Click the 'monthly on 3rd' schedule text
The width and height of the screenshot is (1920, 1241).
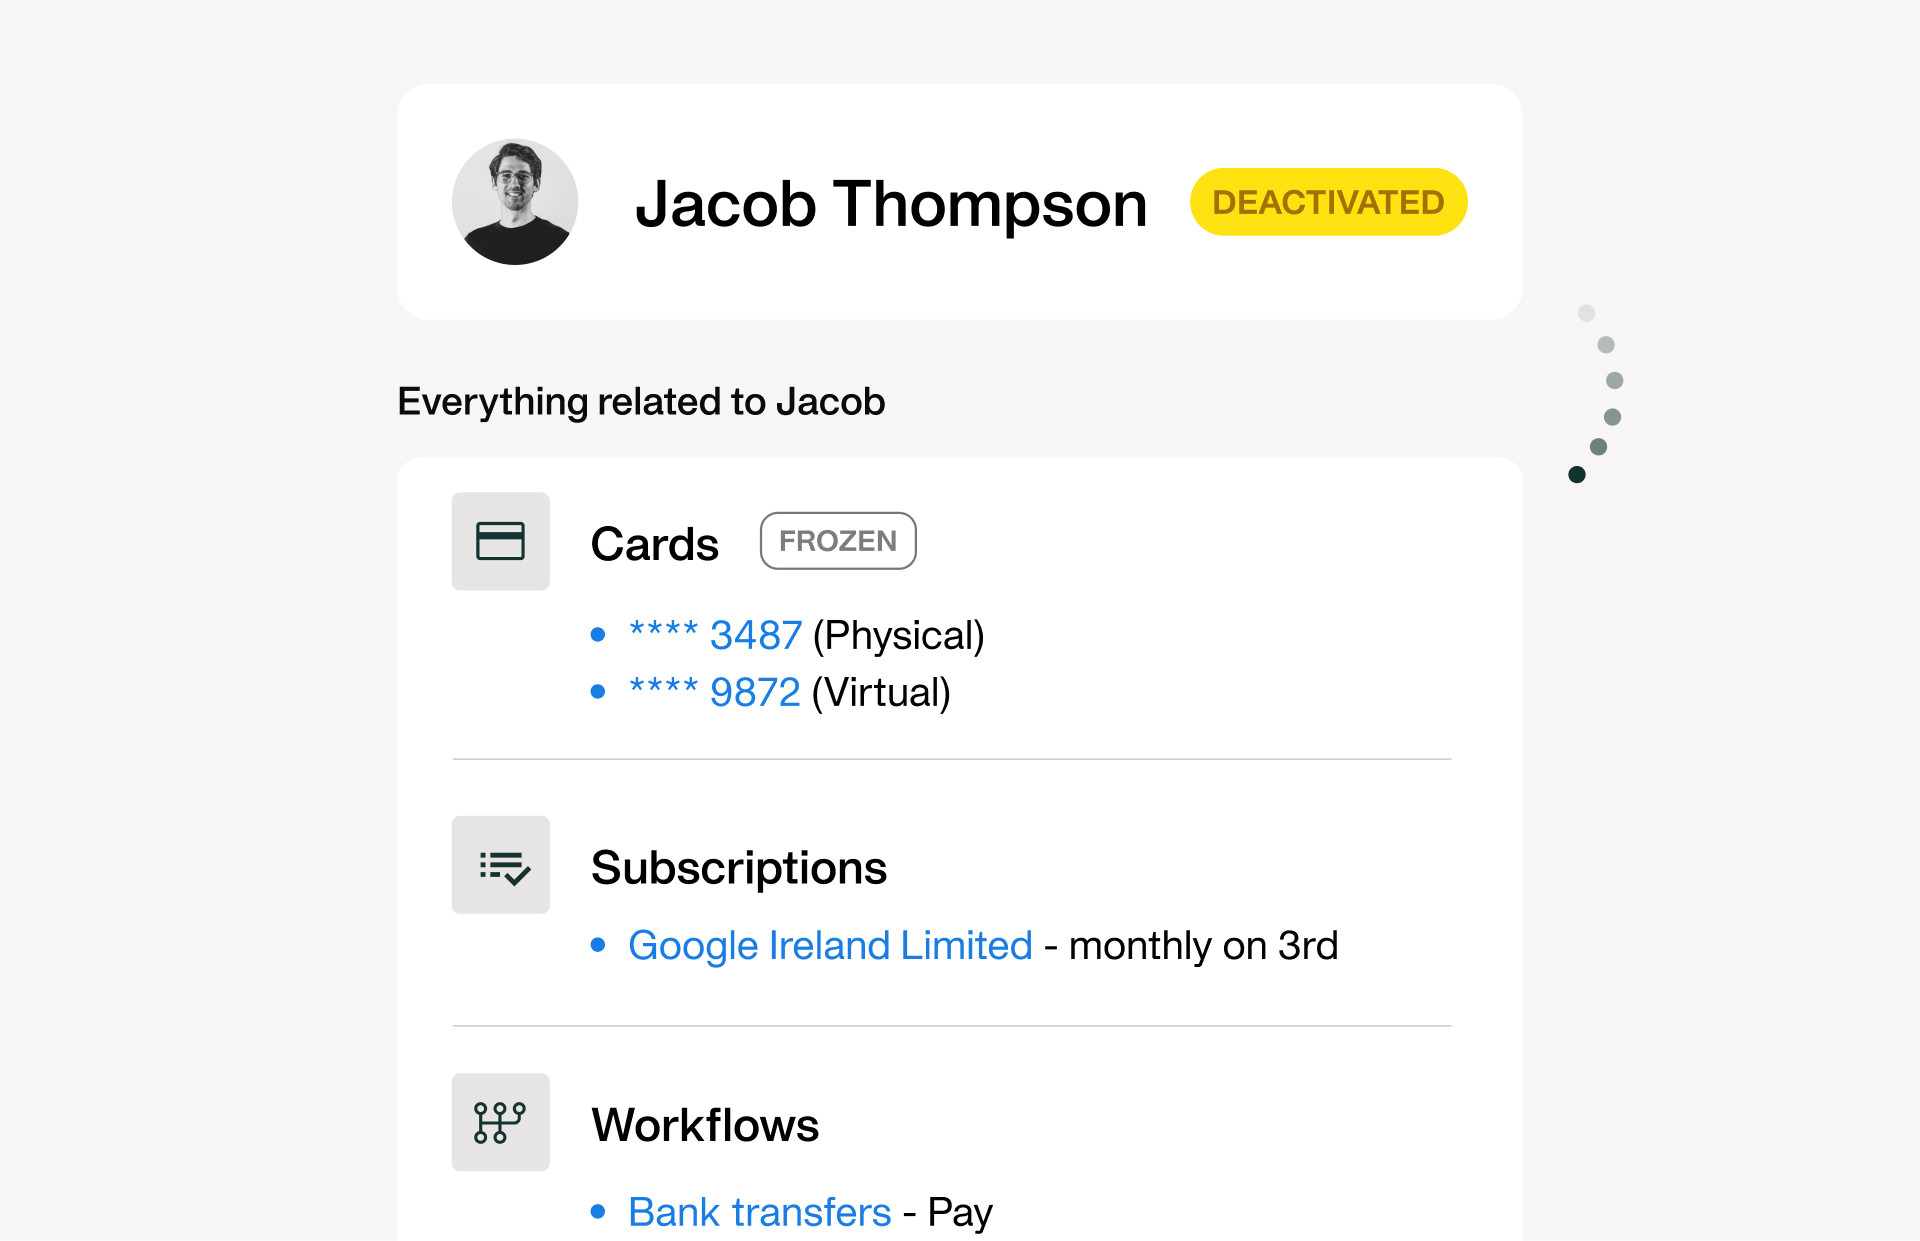pos(1203,946)
